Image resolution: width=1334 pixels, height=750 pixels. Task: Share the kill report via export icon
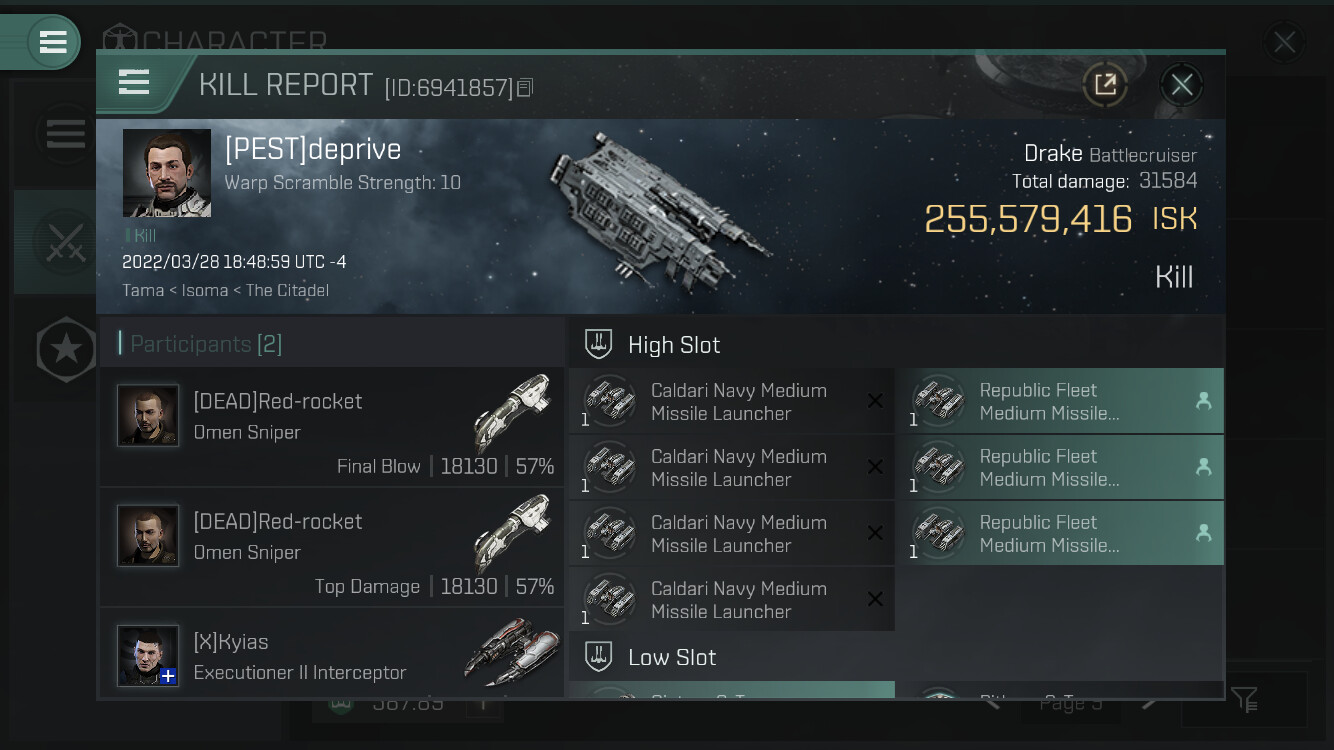click(x=1105, y=85)
